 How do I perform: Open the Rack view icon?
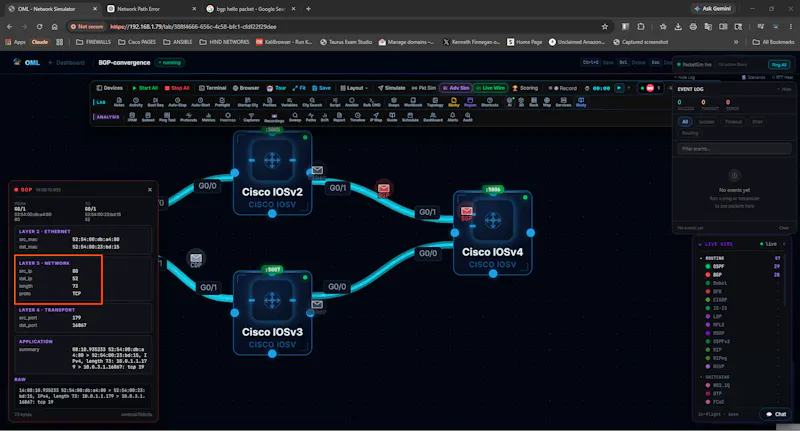(x=534, y=102)
